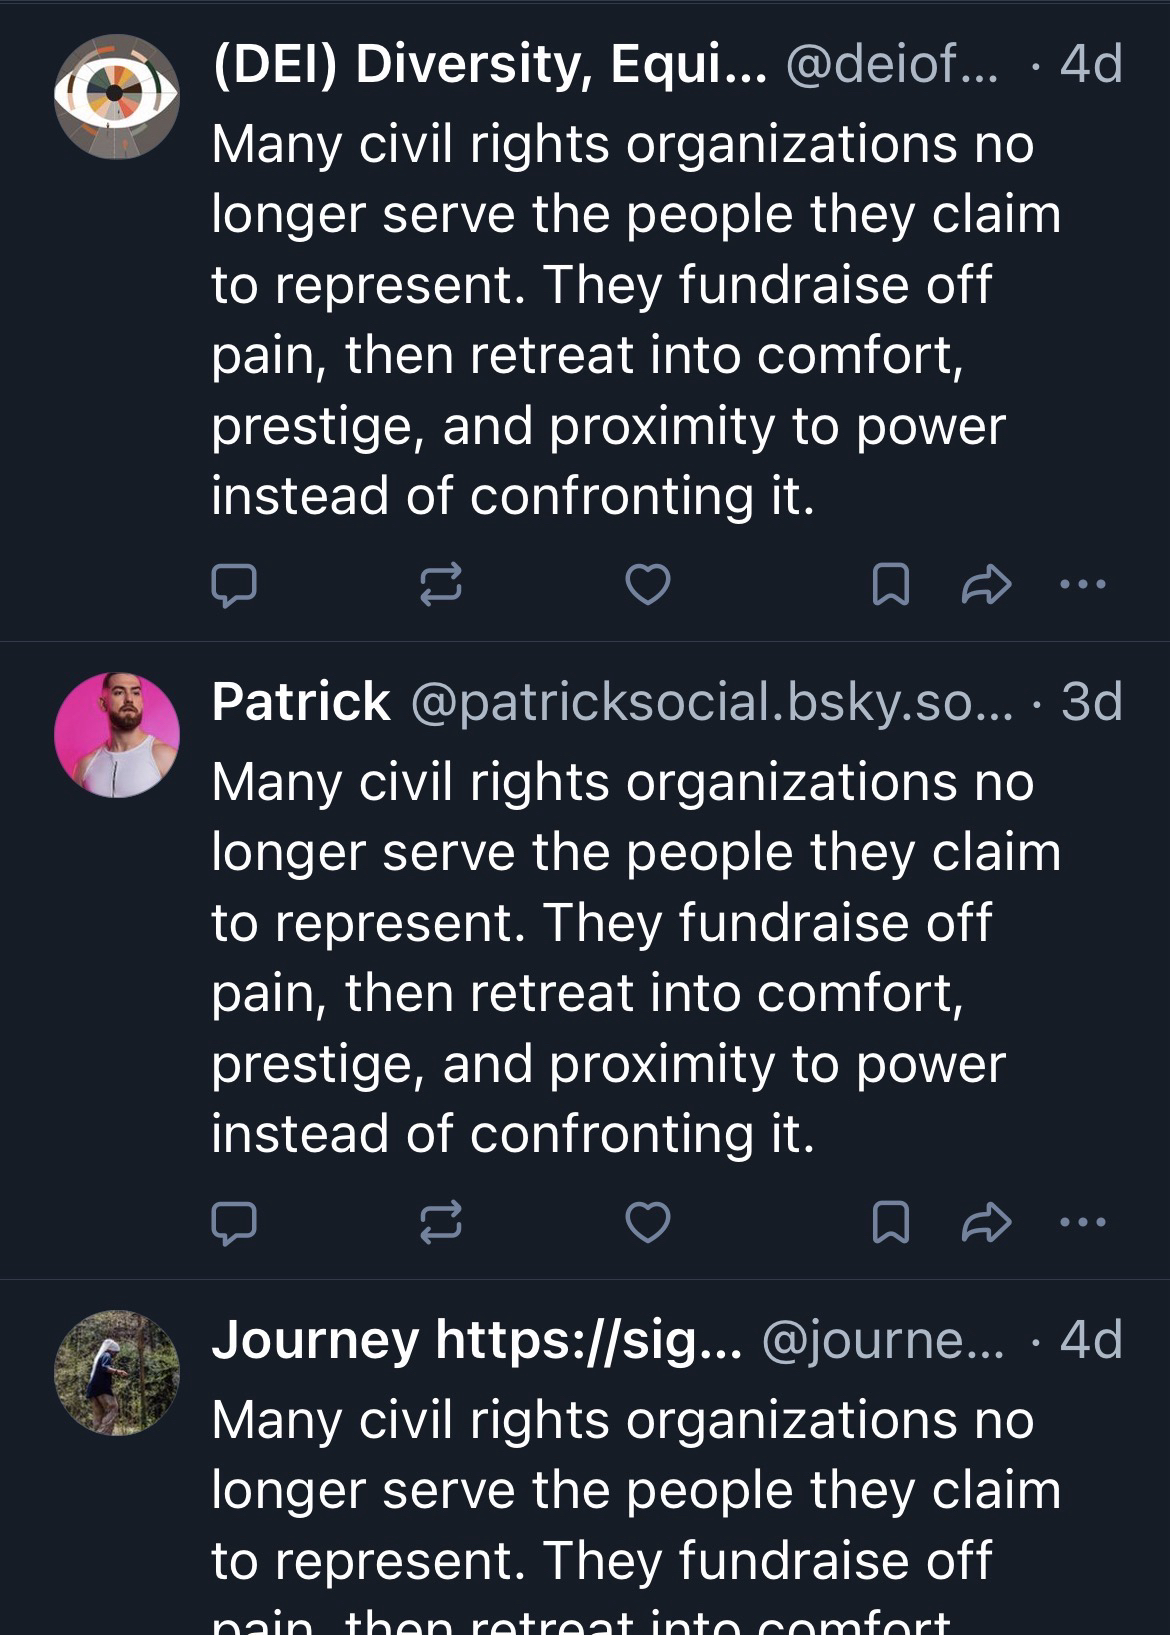Like the DEI Diversity post
Viewport: 1170px width, 1635px height.
(647, 584)
